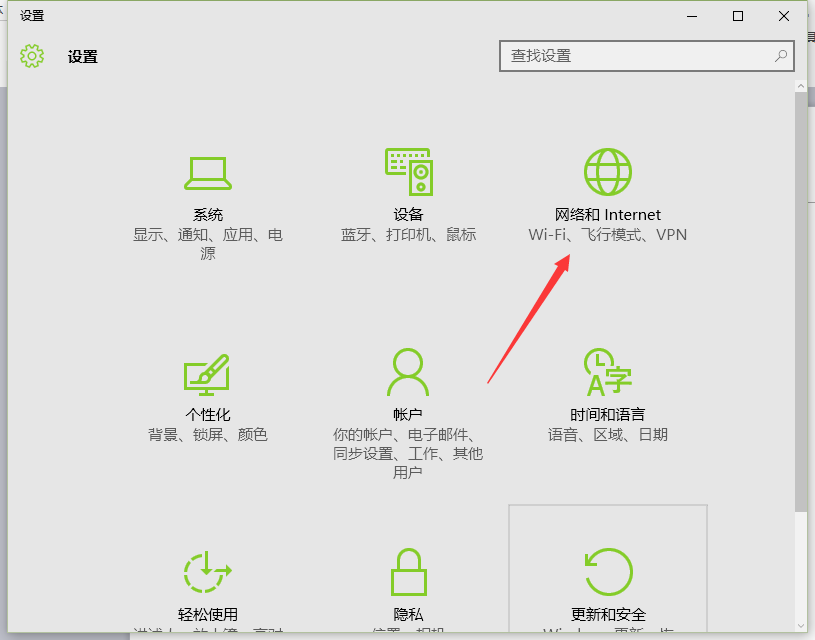Maximize the 设置 window
Viewport: 815px width, 640px height.
tap(738, 16)
